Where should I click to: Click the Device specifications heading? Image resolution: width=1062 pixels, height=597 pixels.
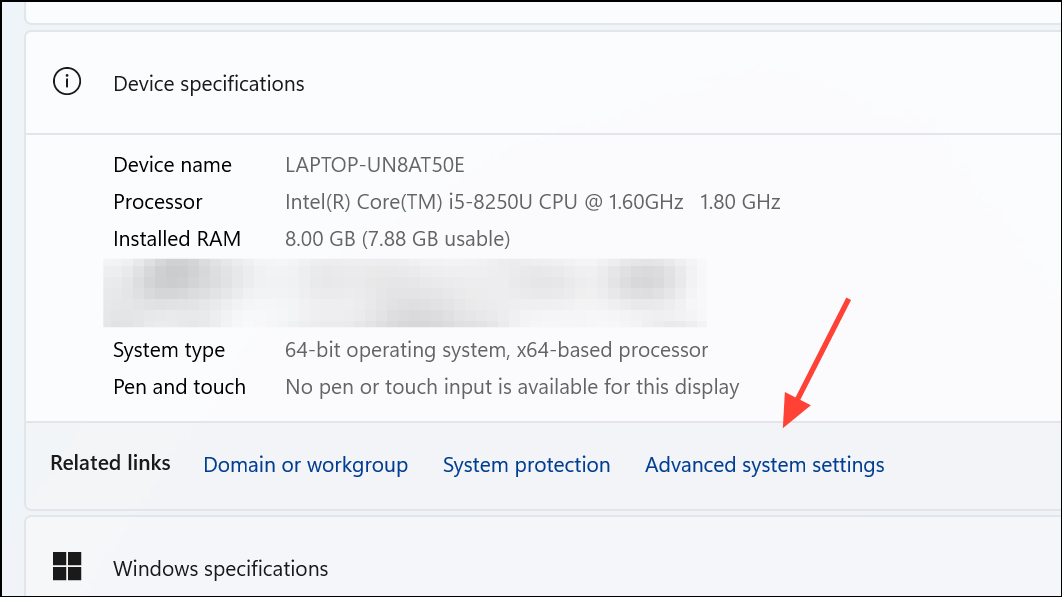[208, 83]
